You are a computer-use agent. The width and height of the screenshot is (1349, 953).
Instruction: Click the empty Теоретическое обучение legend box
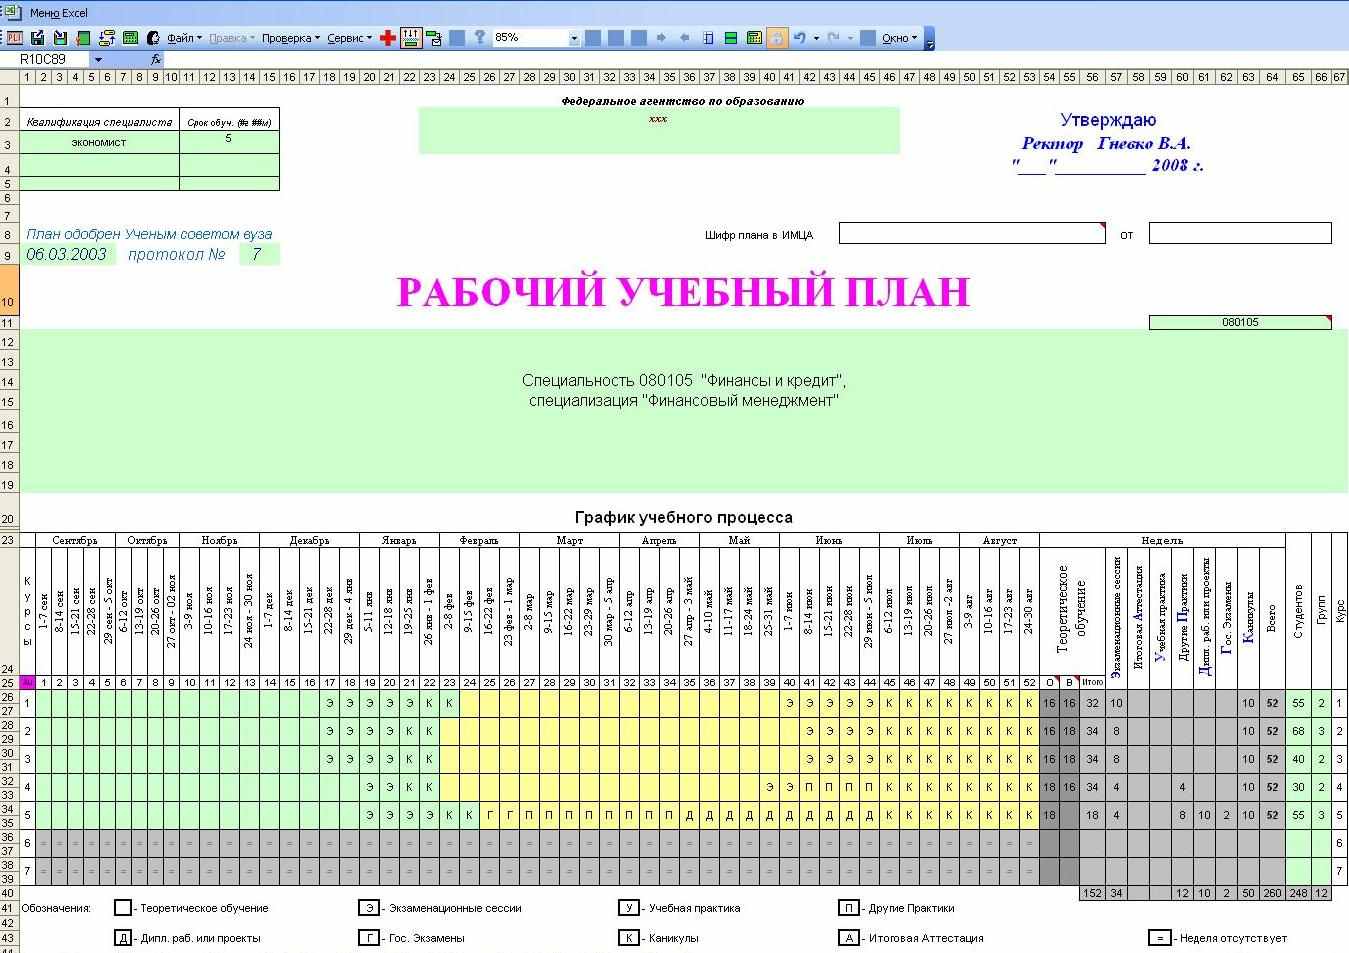pos(123,908)
